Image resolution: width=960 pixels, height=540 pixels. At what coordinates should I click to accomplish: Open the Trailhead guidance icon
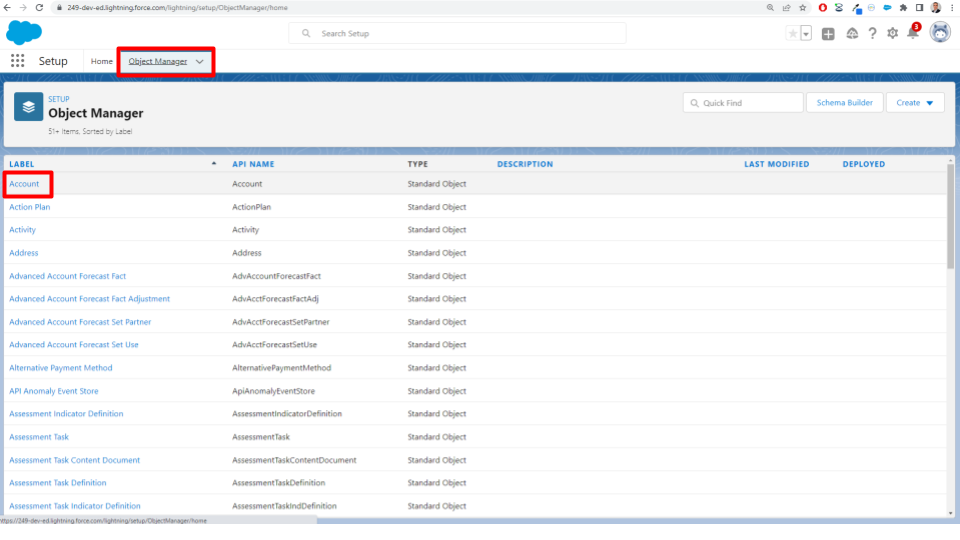852,34
